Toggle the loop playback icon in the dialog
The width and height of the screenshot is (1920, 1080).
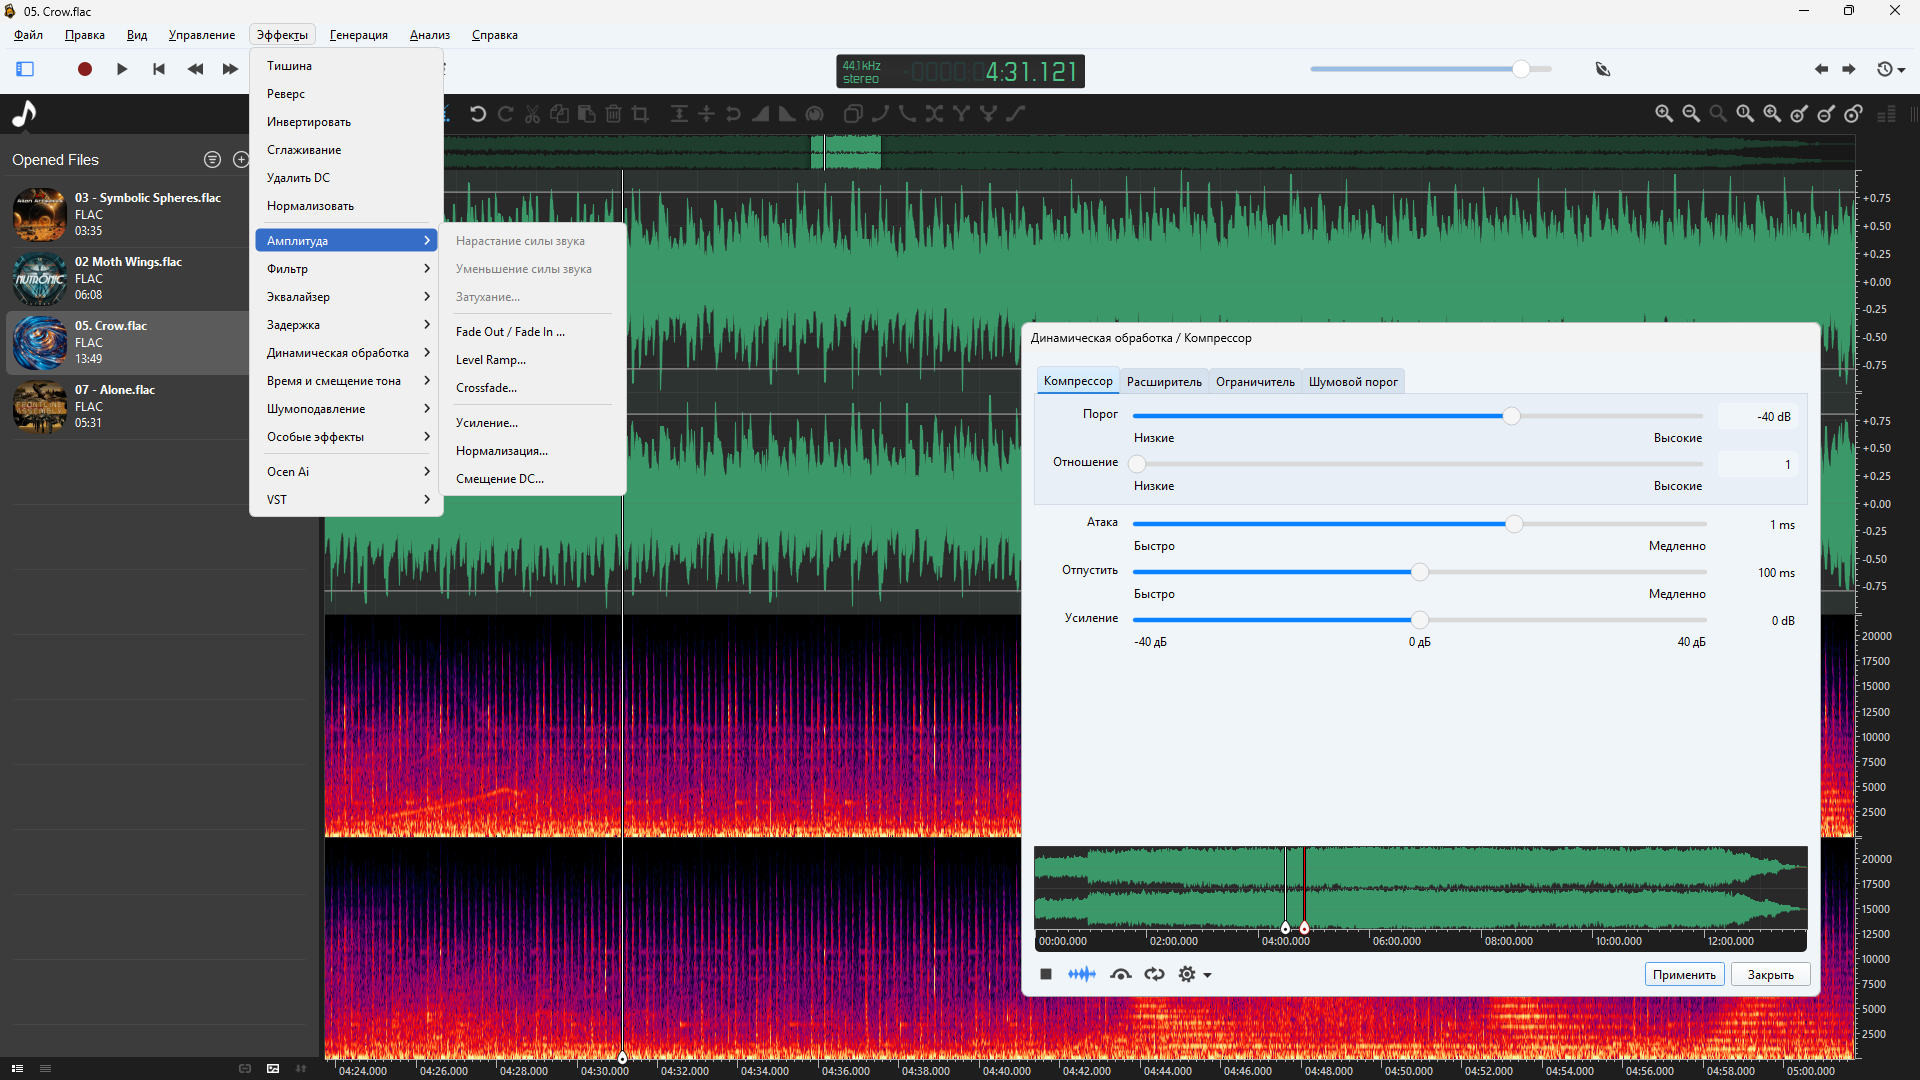tap(1154, 974)
